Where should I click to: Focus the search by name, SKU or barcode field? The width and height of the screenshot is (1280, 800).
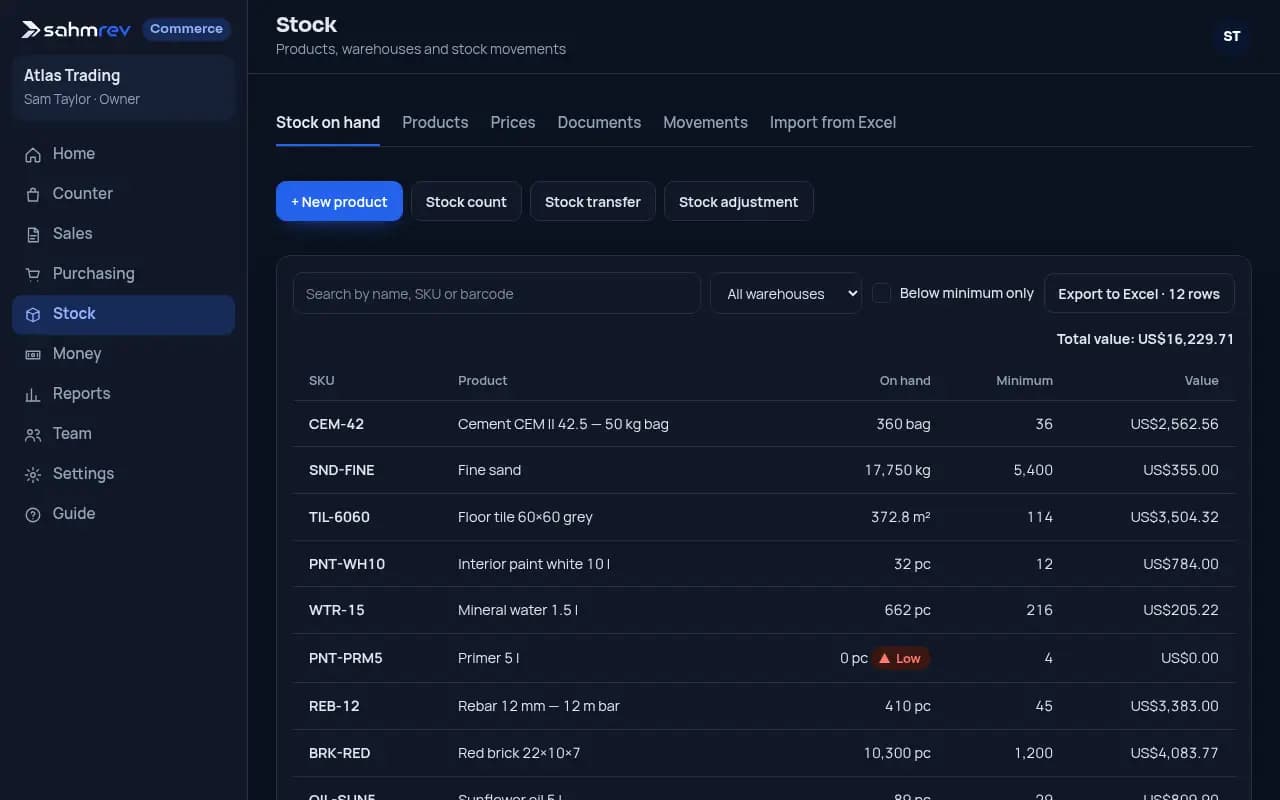[497, 293]
